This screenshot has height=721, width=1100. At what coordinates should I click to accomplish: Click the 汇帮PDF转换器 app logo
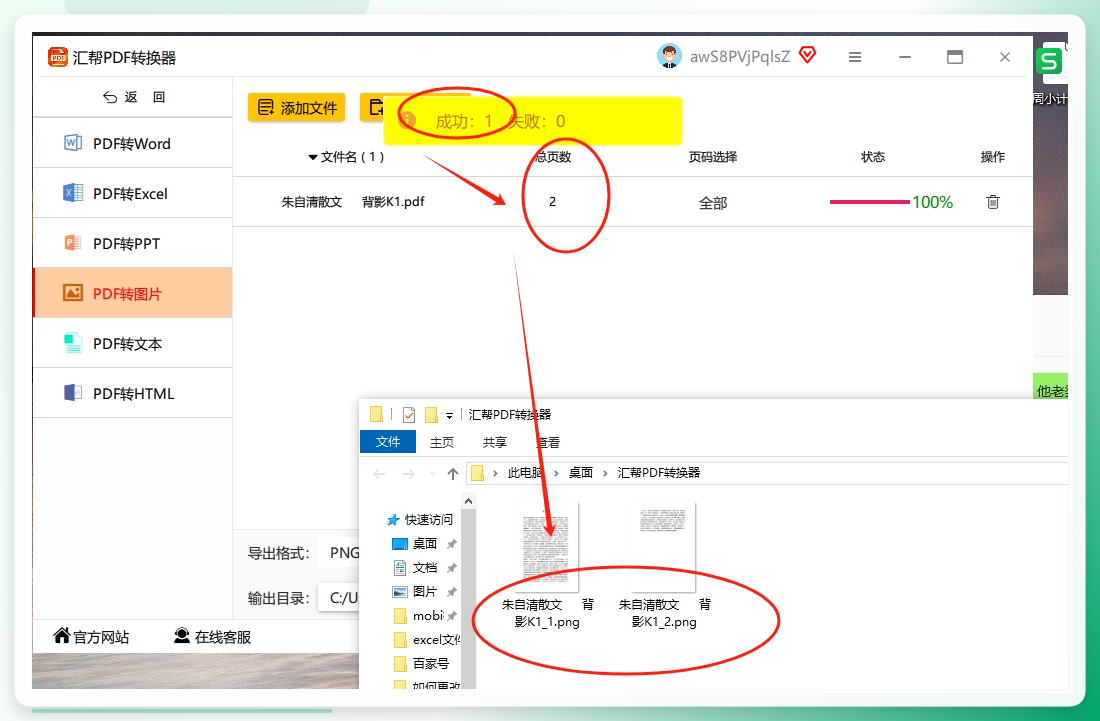point(58,57)
